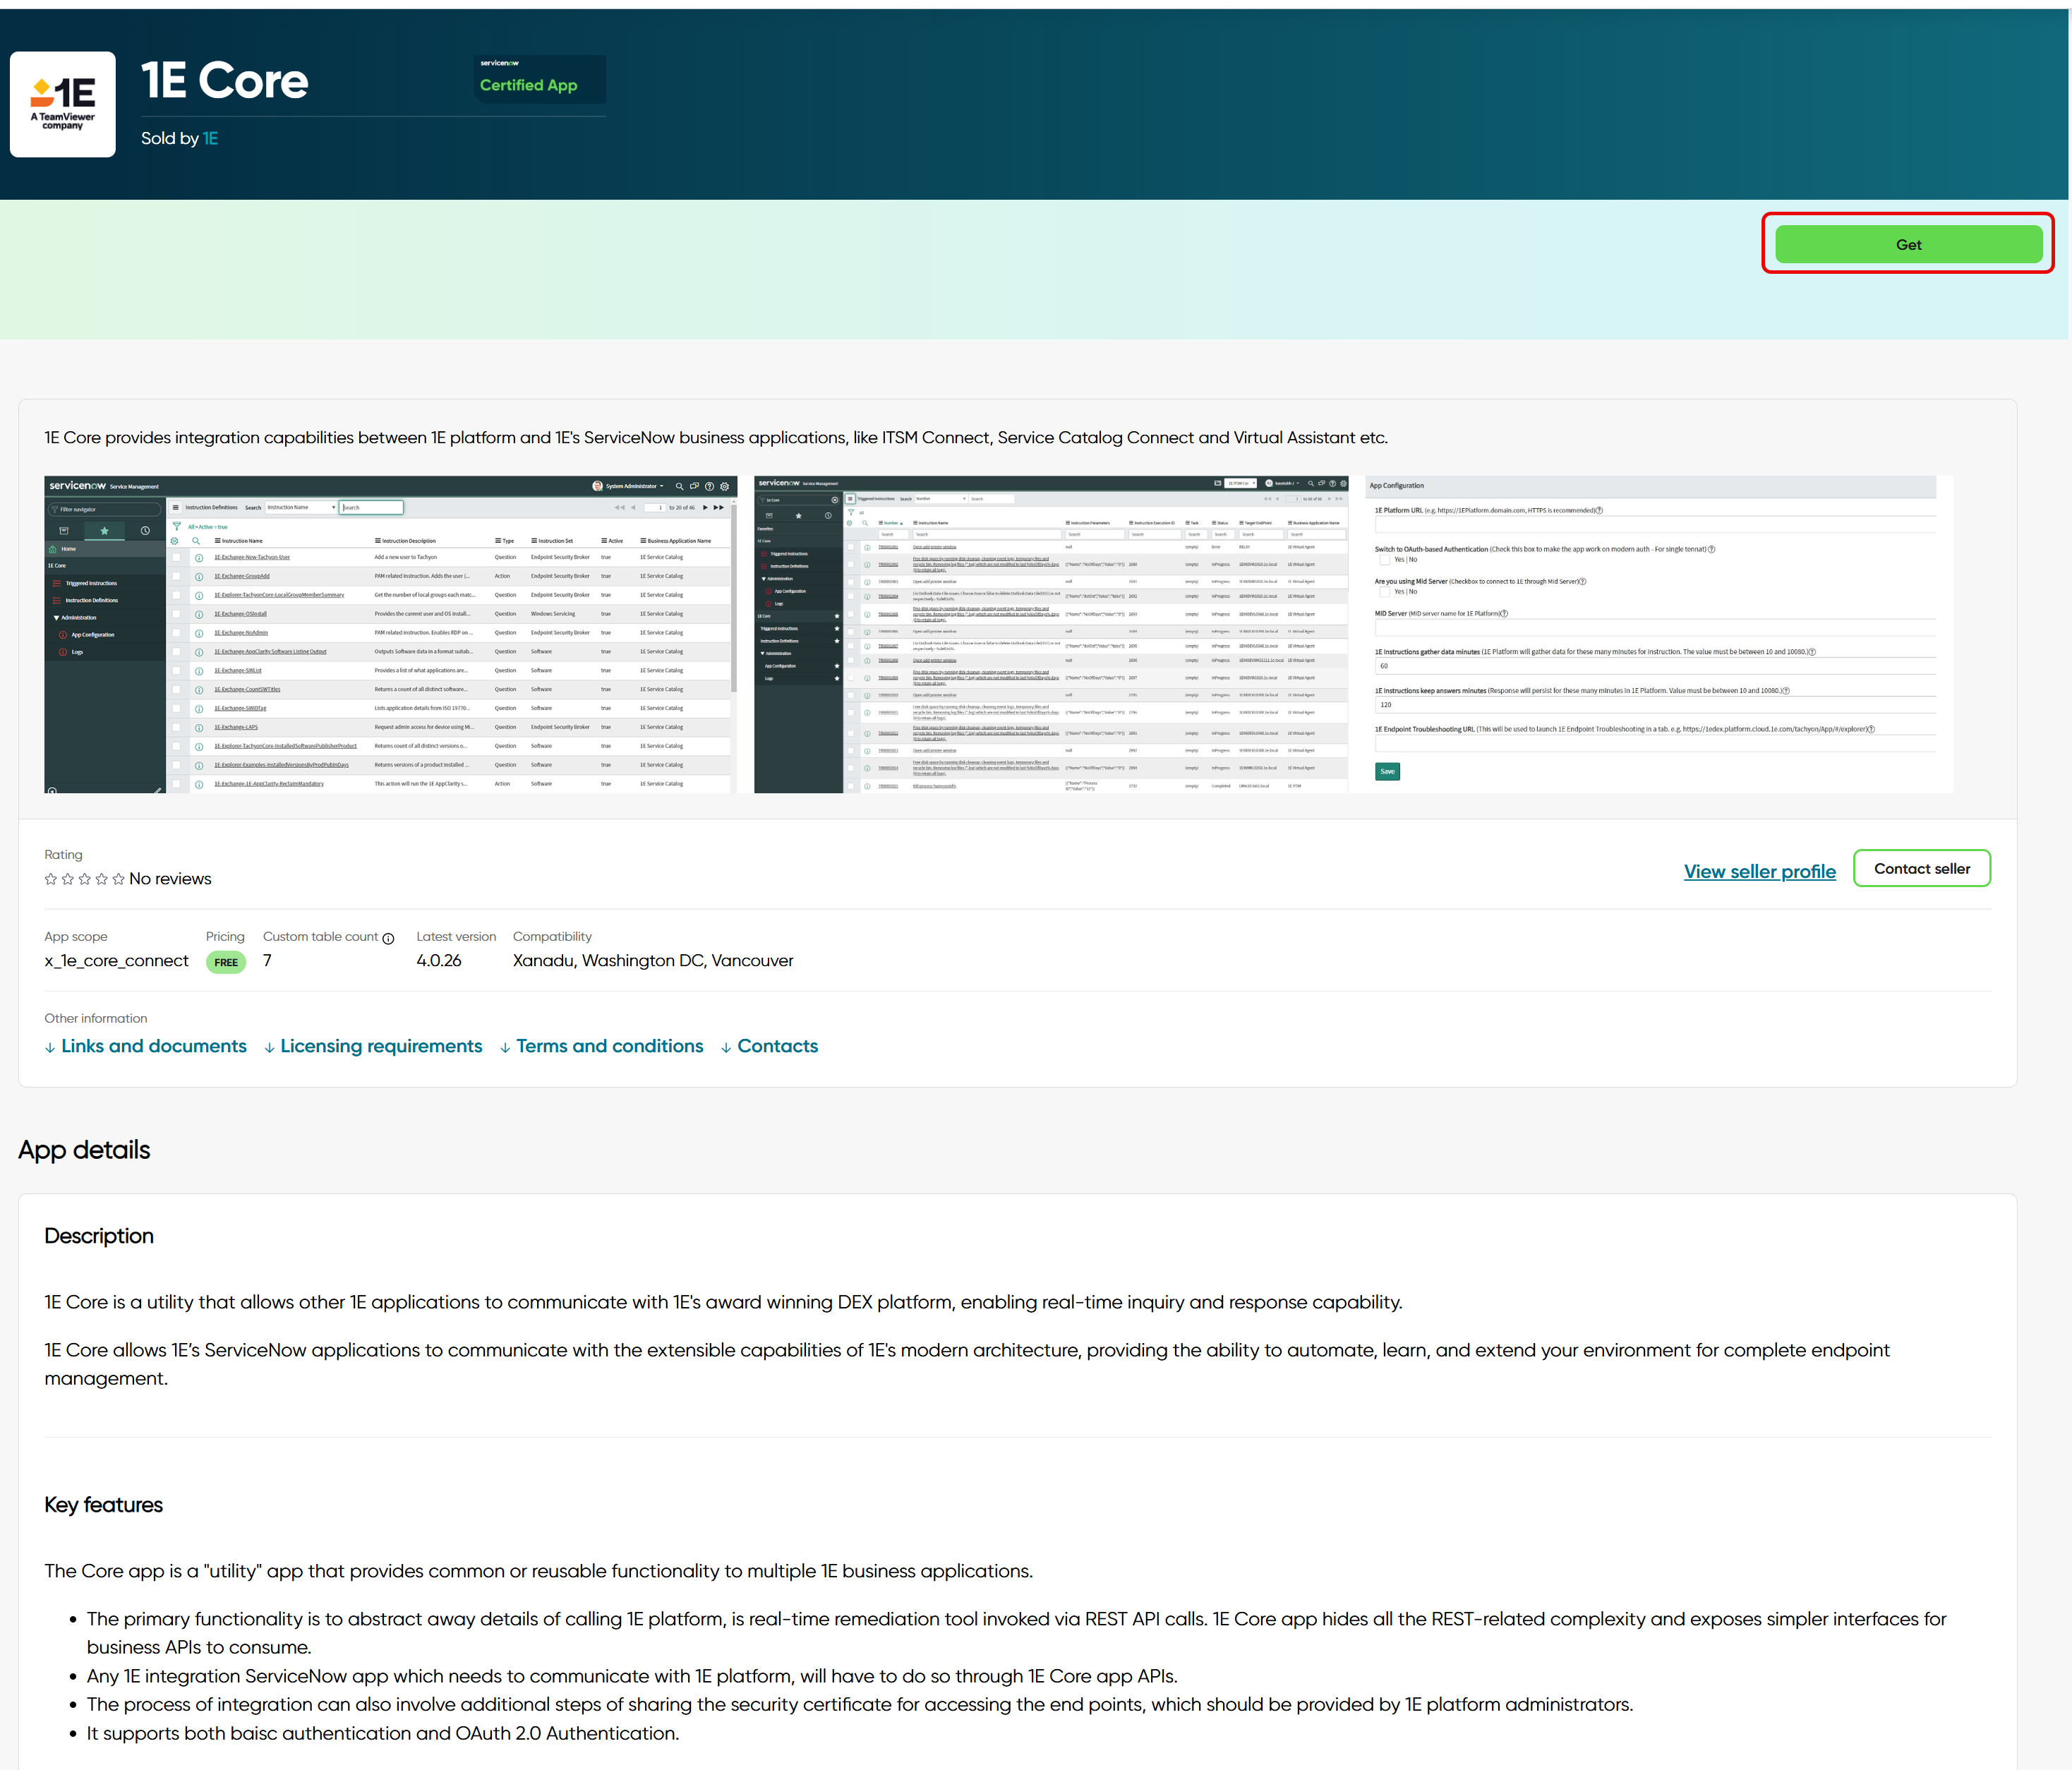The image size is (2072, 1770).
Task: Jump to Contacts section
Action: click(x=777, y=1046)
